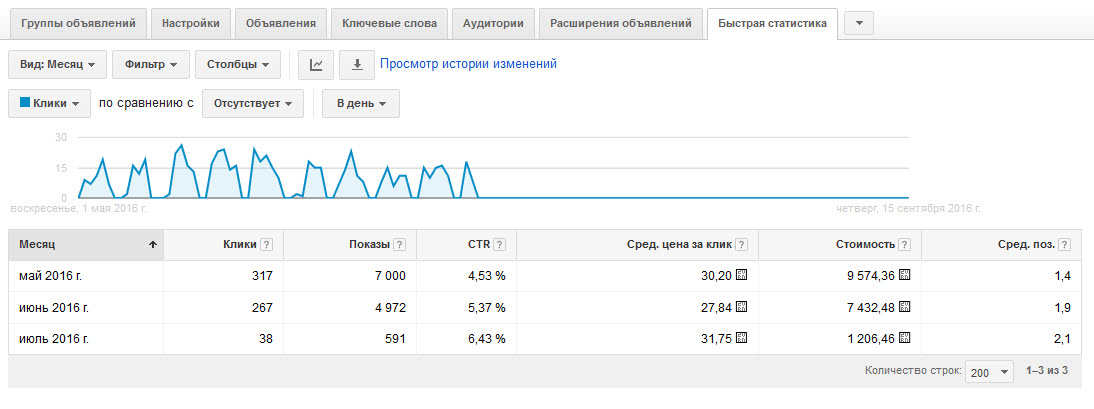Click currency icon next to 9 574,36

[905, 275]
